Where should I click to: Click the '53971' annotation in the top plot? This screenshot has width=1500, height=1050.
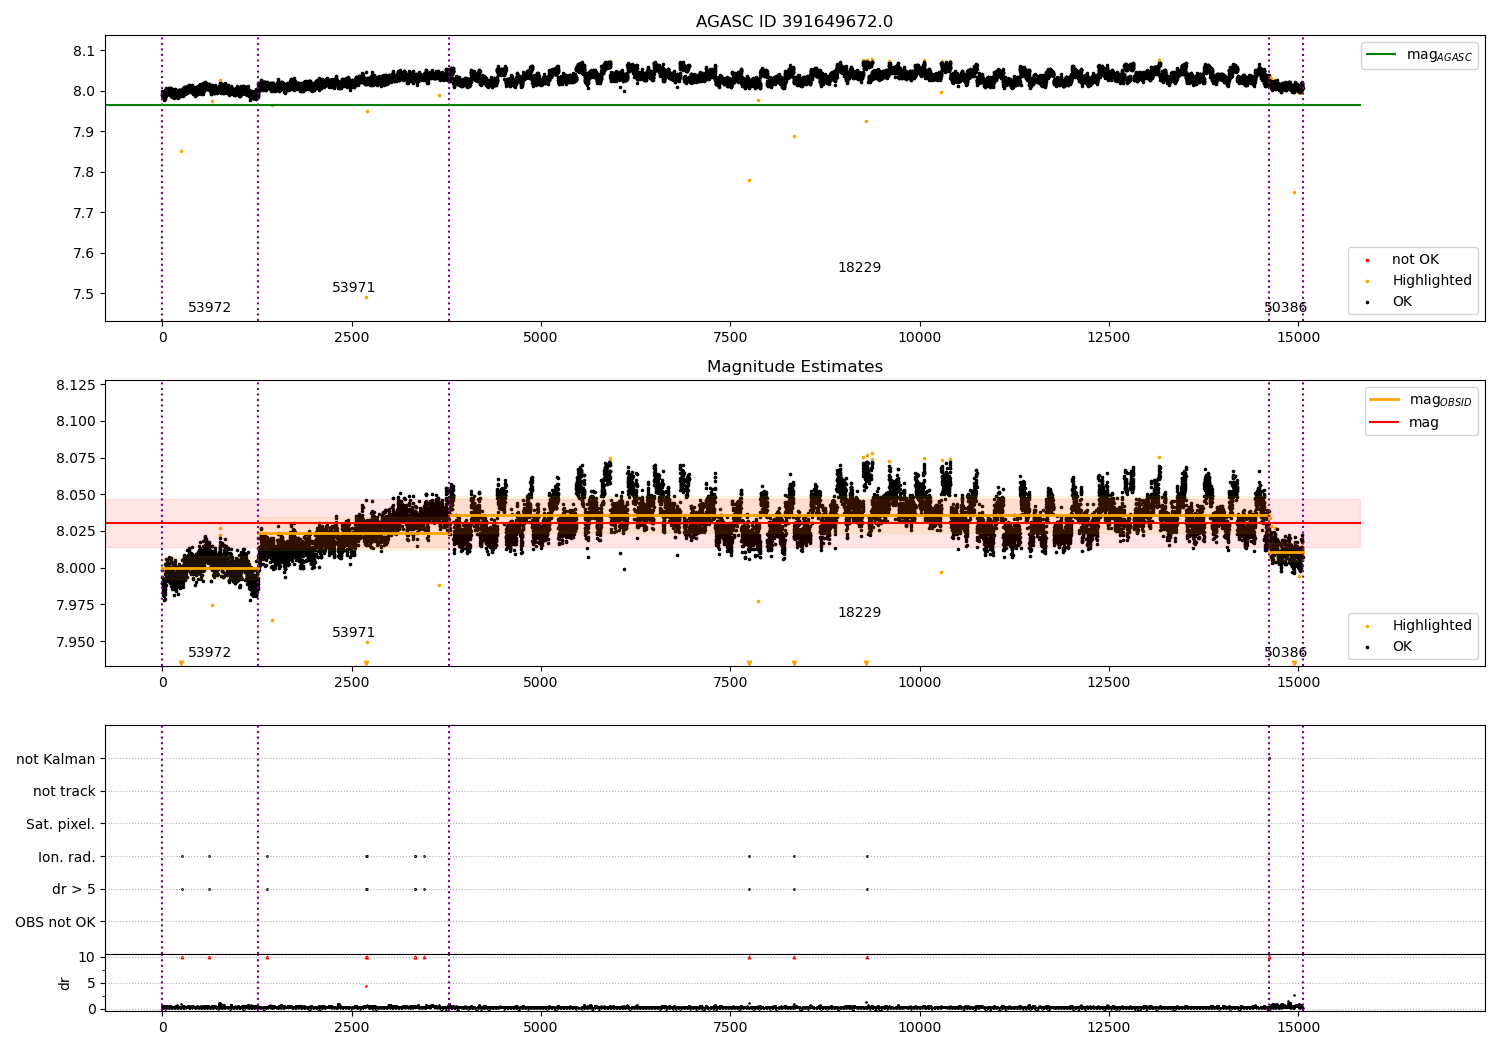coord(353,288)
